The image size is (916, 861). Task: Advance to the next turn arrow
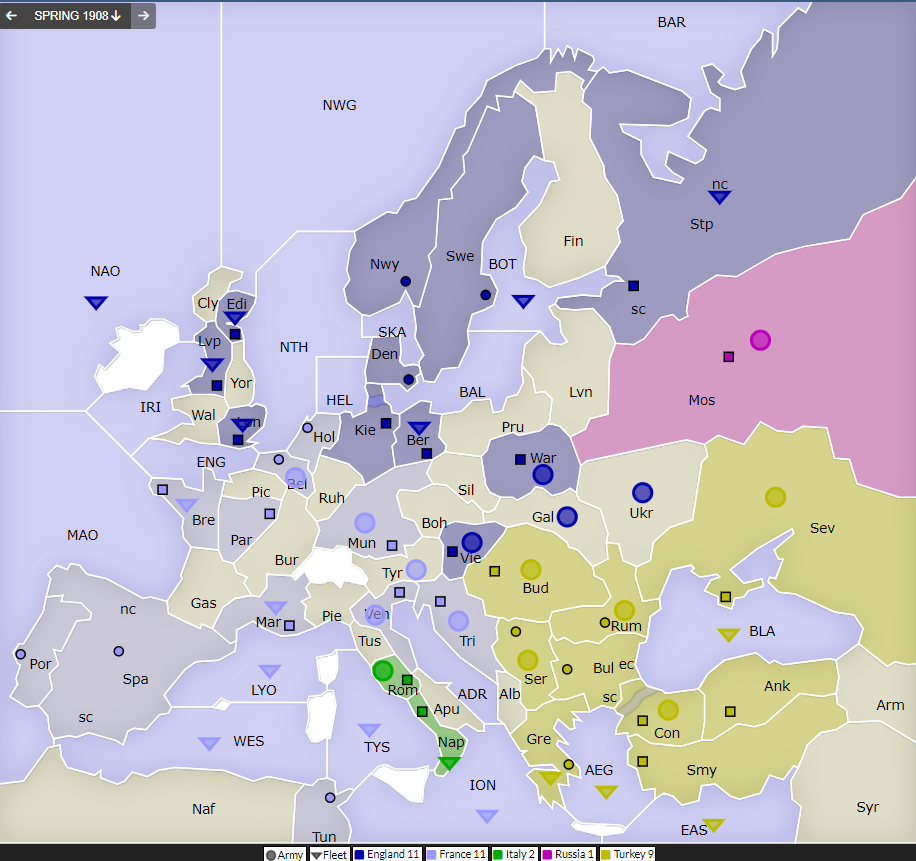pos(143,16)
